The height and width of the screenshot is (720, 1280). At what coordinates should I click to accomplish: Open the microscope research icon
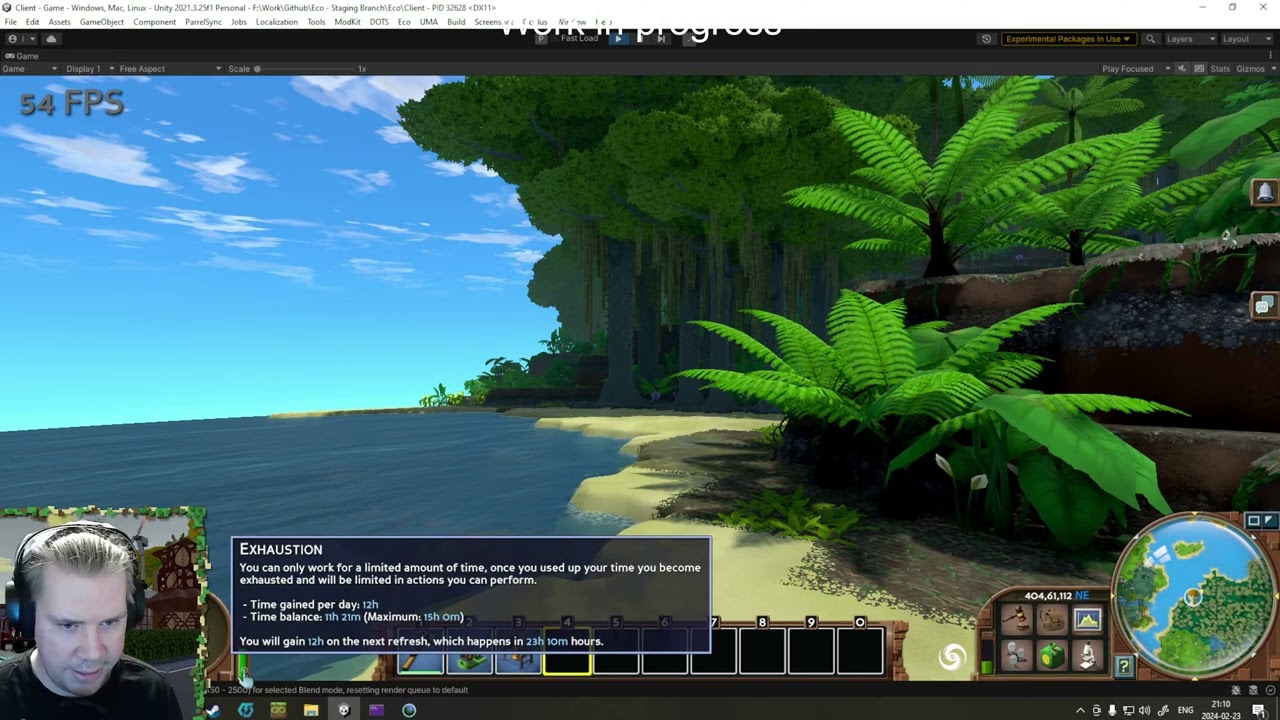click(1087, 656)
